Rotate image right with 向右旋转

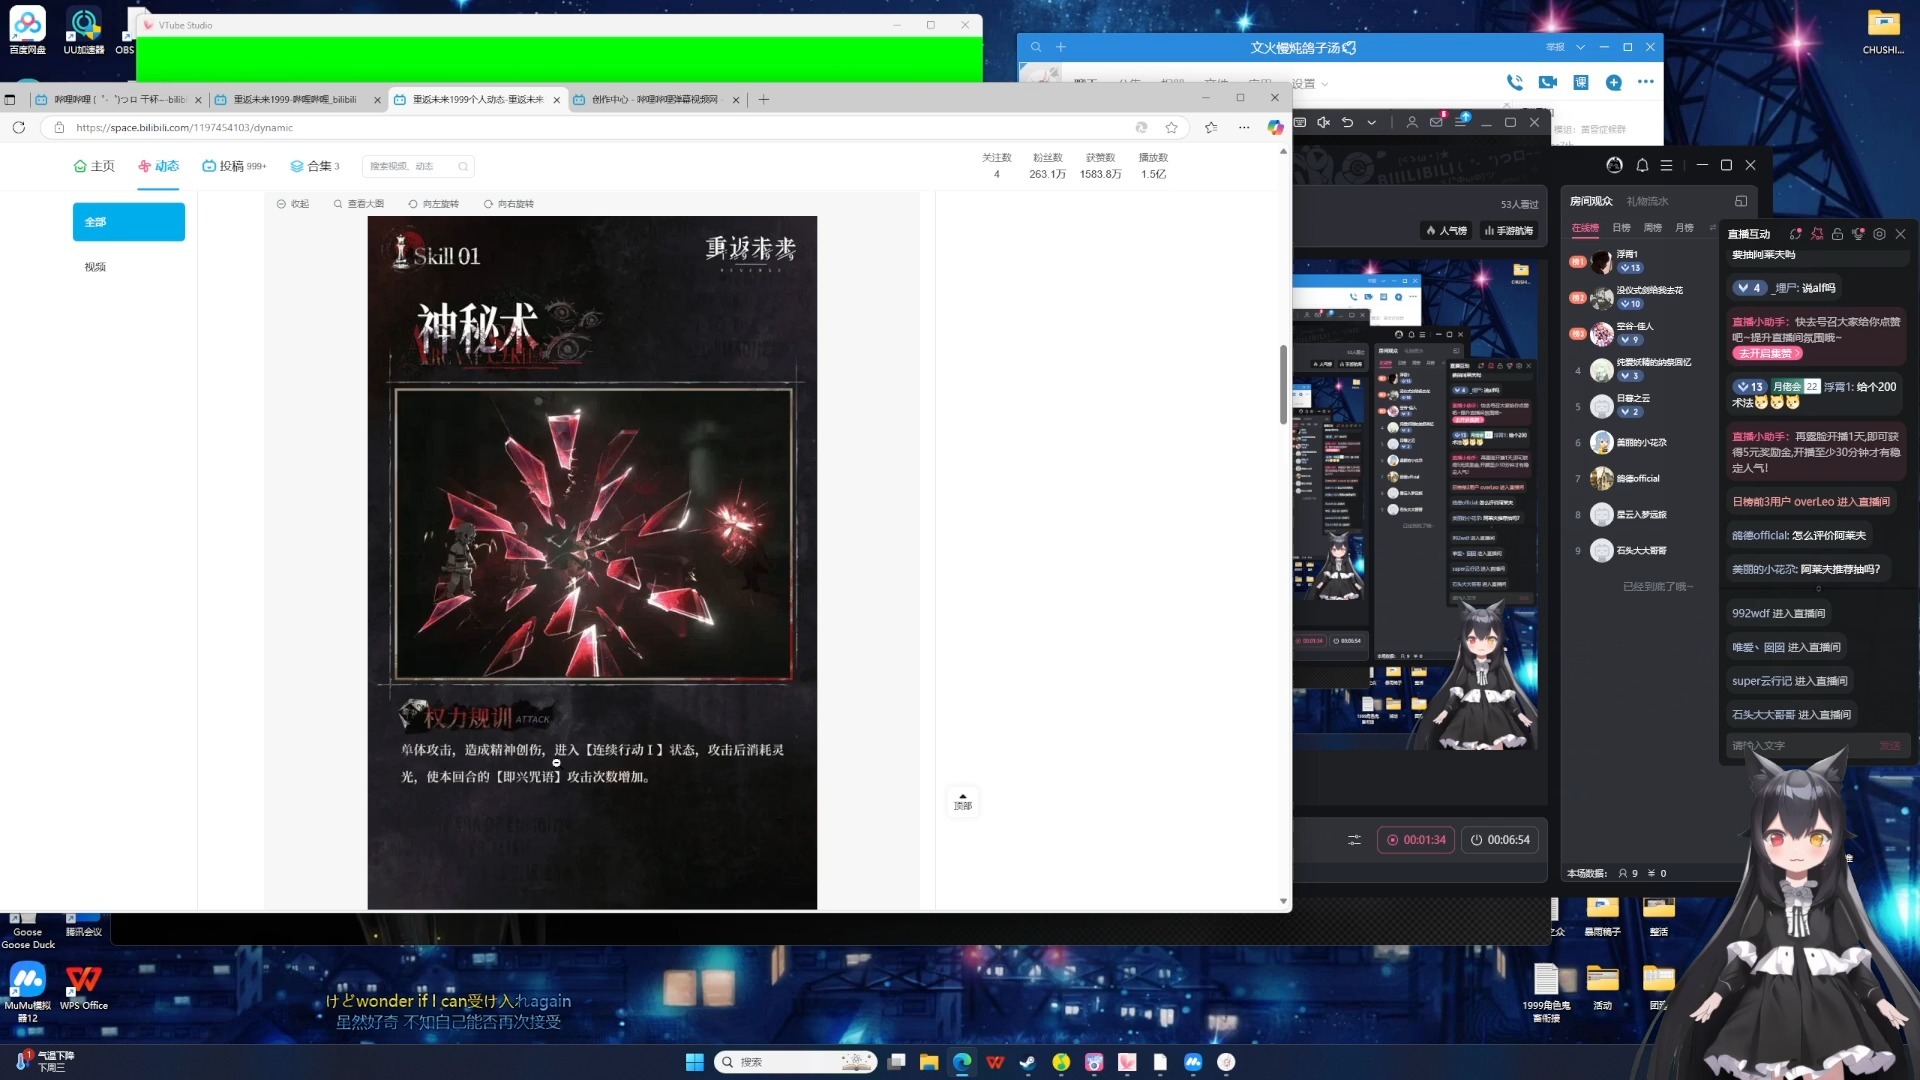pyautogui.click(x=509, y=204)
